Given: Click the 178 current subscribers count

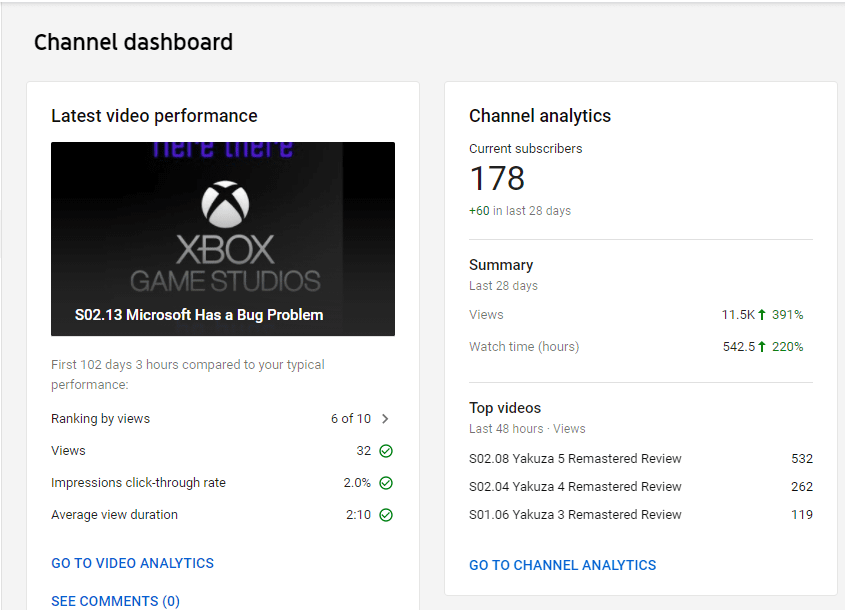Looking at the screenshot, I should click(497, 179).
